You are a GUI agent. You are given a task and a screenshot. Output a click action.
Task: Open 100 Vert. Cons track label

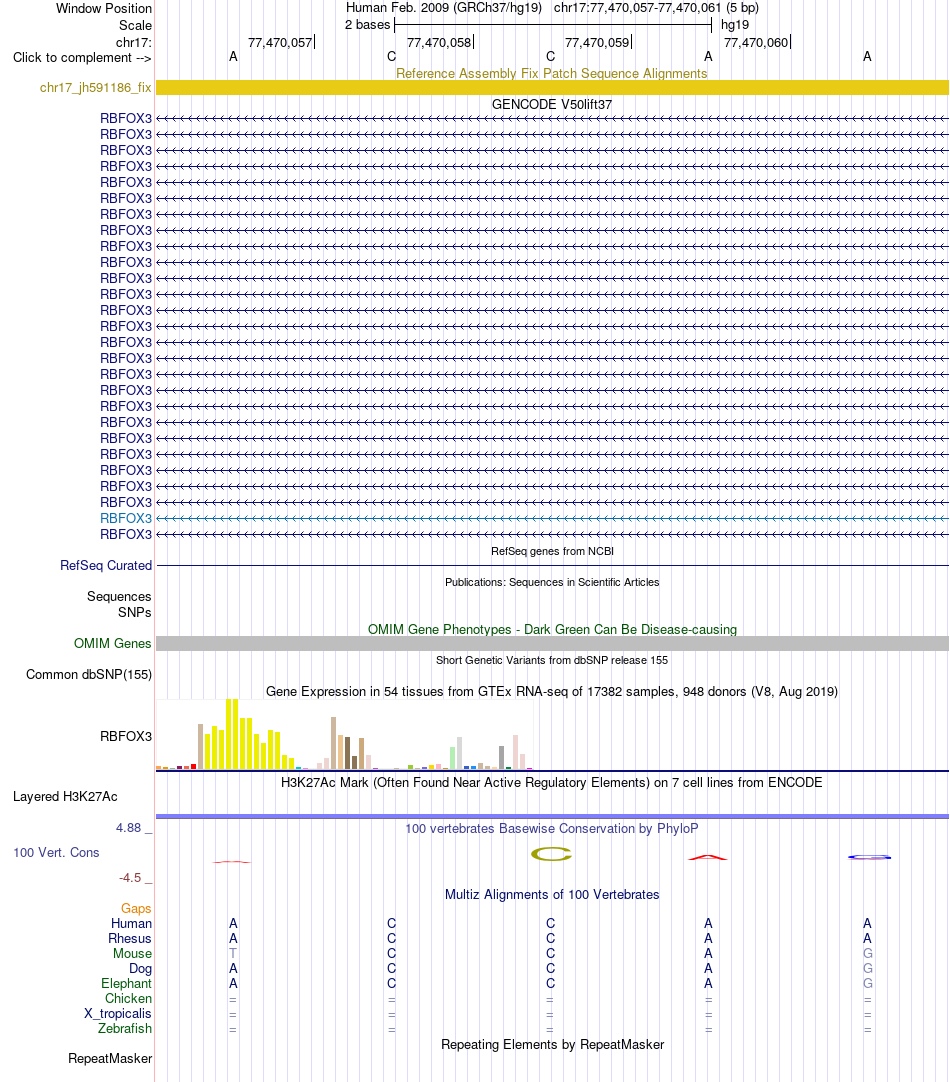pos(56,852)
